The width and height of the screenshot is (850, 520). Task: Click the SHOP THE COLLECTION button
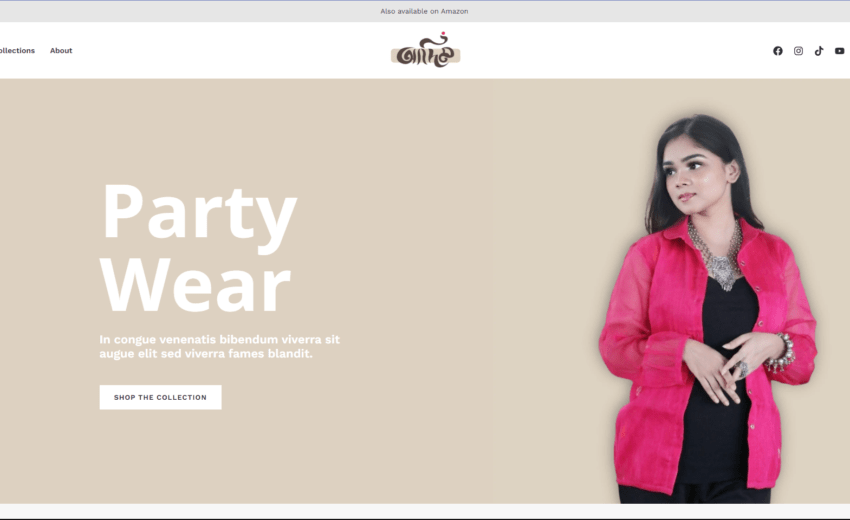pos(160,397)
